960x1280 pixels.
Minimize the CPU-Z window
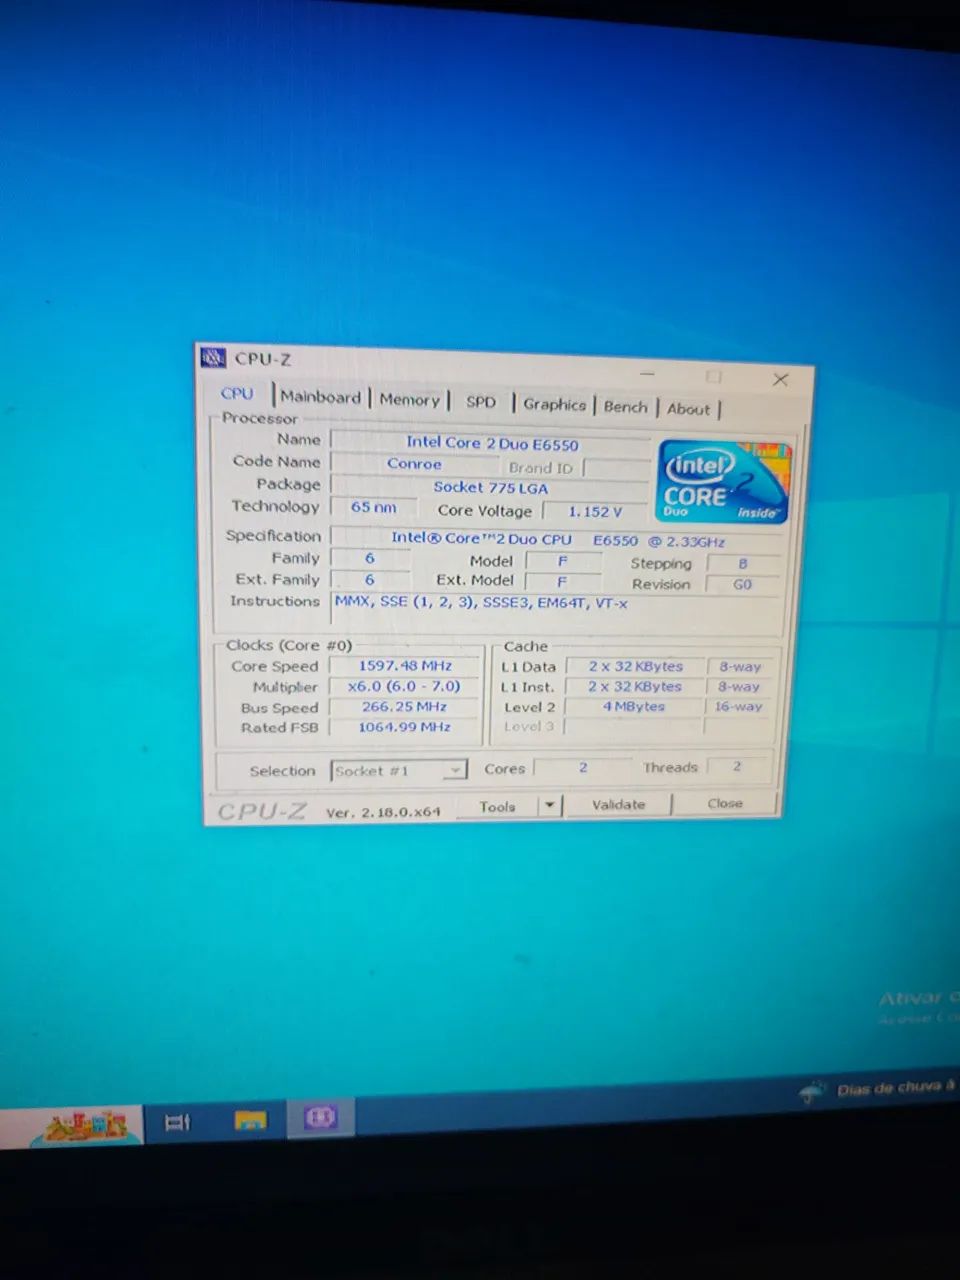tap(648, 373)
